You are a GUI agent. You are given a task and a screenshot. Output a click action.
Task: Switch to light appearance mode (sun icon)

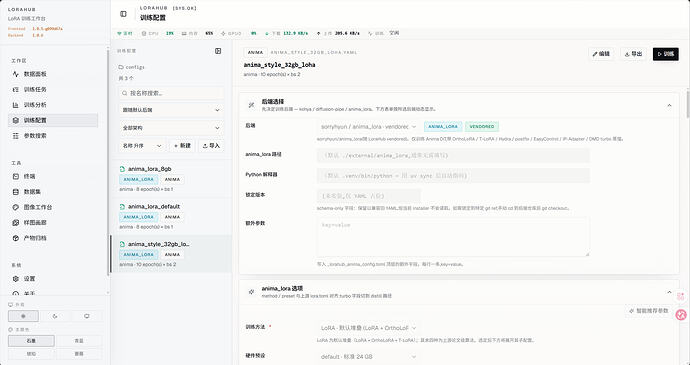coord(23,316)
